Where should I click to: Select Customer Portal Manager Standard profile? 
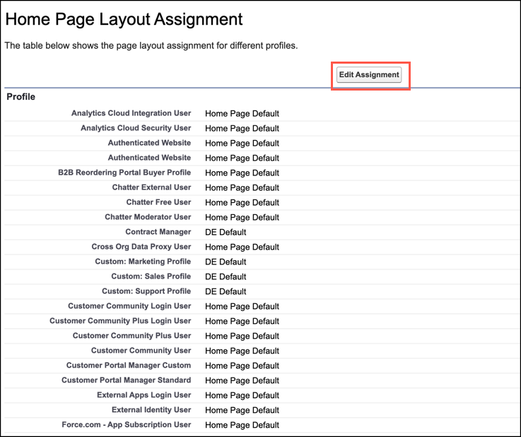click(x=126, y=380)
